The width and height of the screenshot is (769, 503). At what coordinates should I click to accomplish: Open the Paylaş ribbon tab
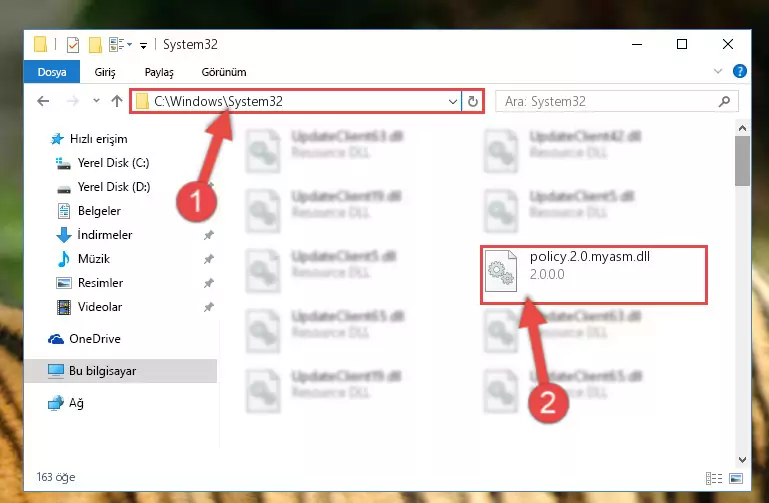tap(159, 72)
